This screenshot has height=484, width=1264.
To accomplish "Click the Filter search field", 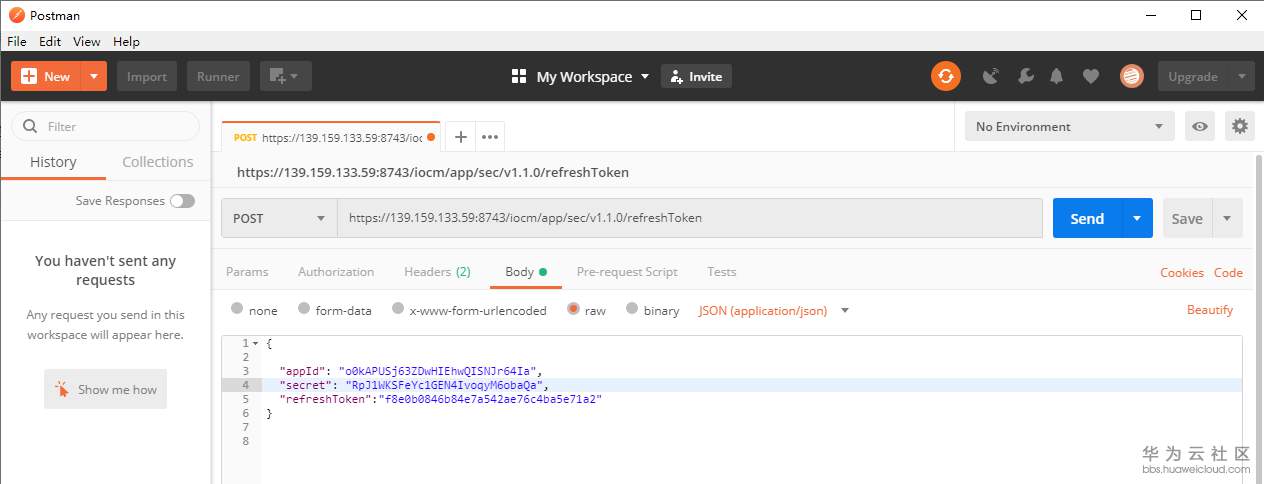I will pos(105,126).
